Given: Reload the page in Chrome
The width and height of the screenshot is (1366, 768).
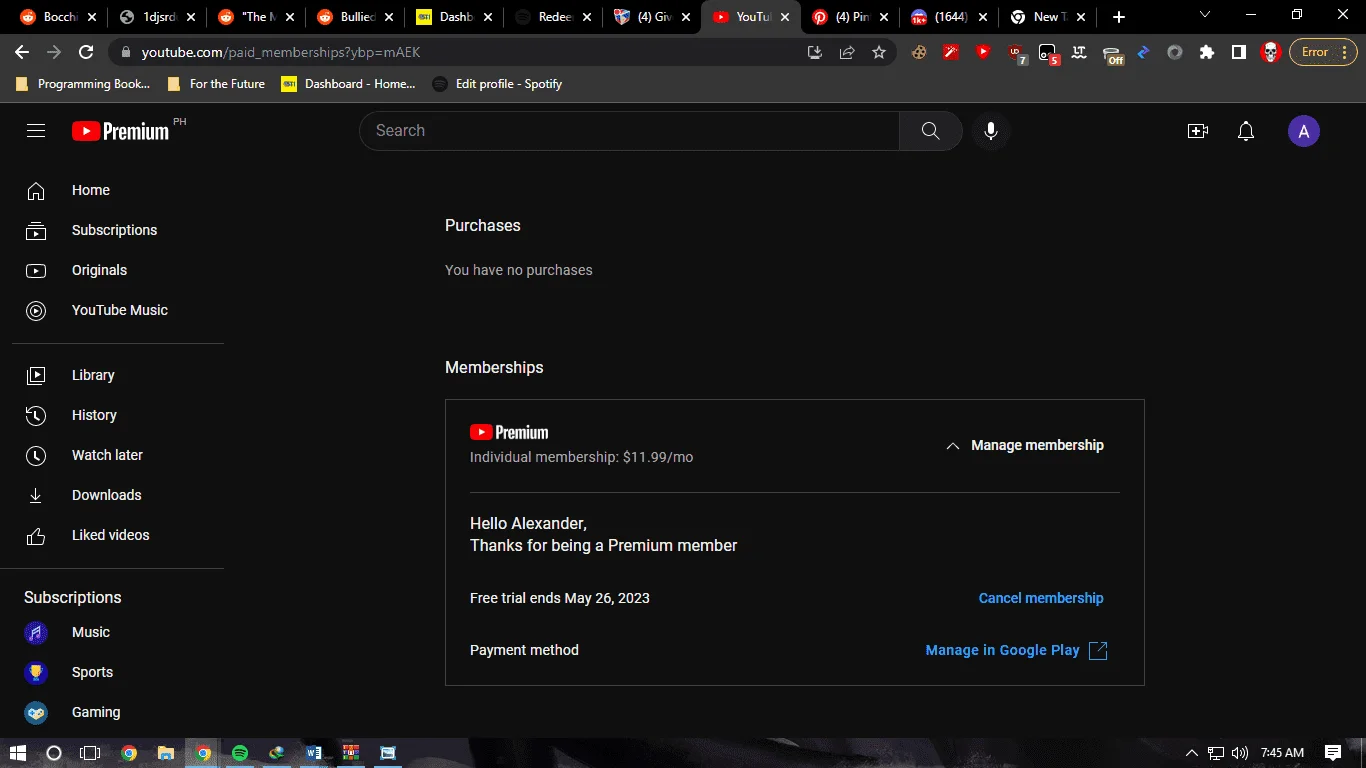Looking at the screenshot, I should click(86, 52).
